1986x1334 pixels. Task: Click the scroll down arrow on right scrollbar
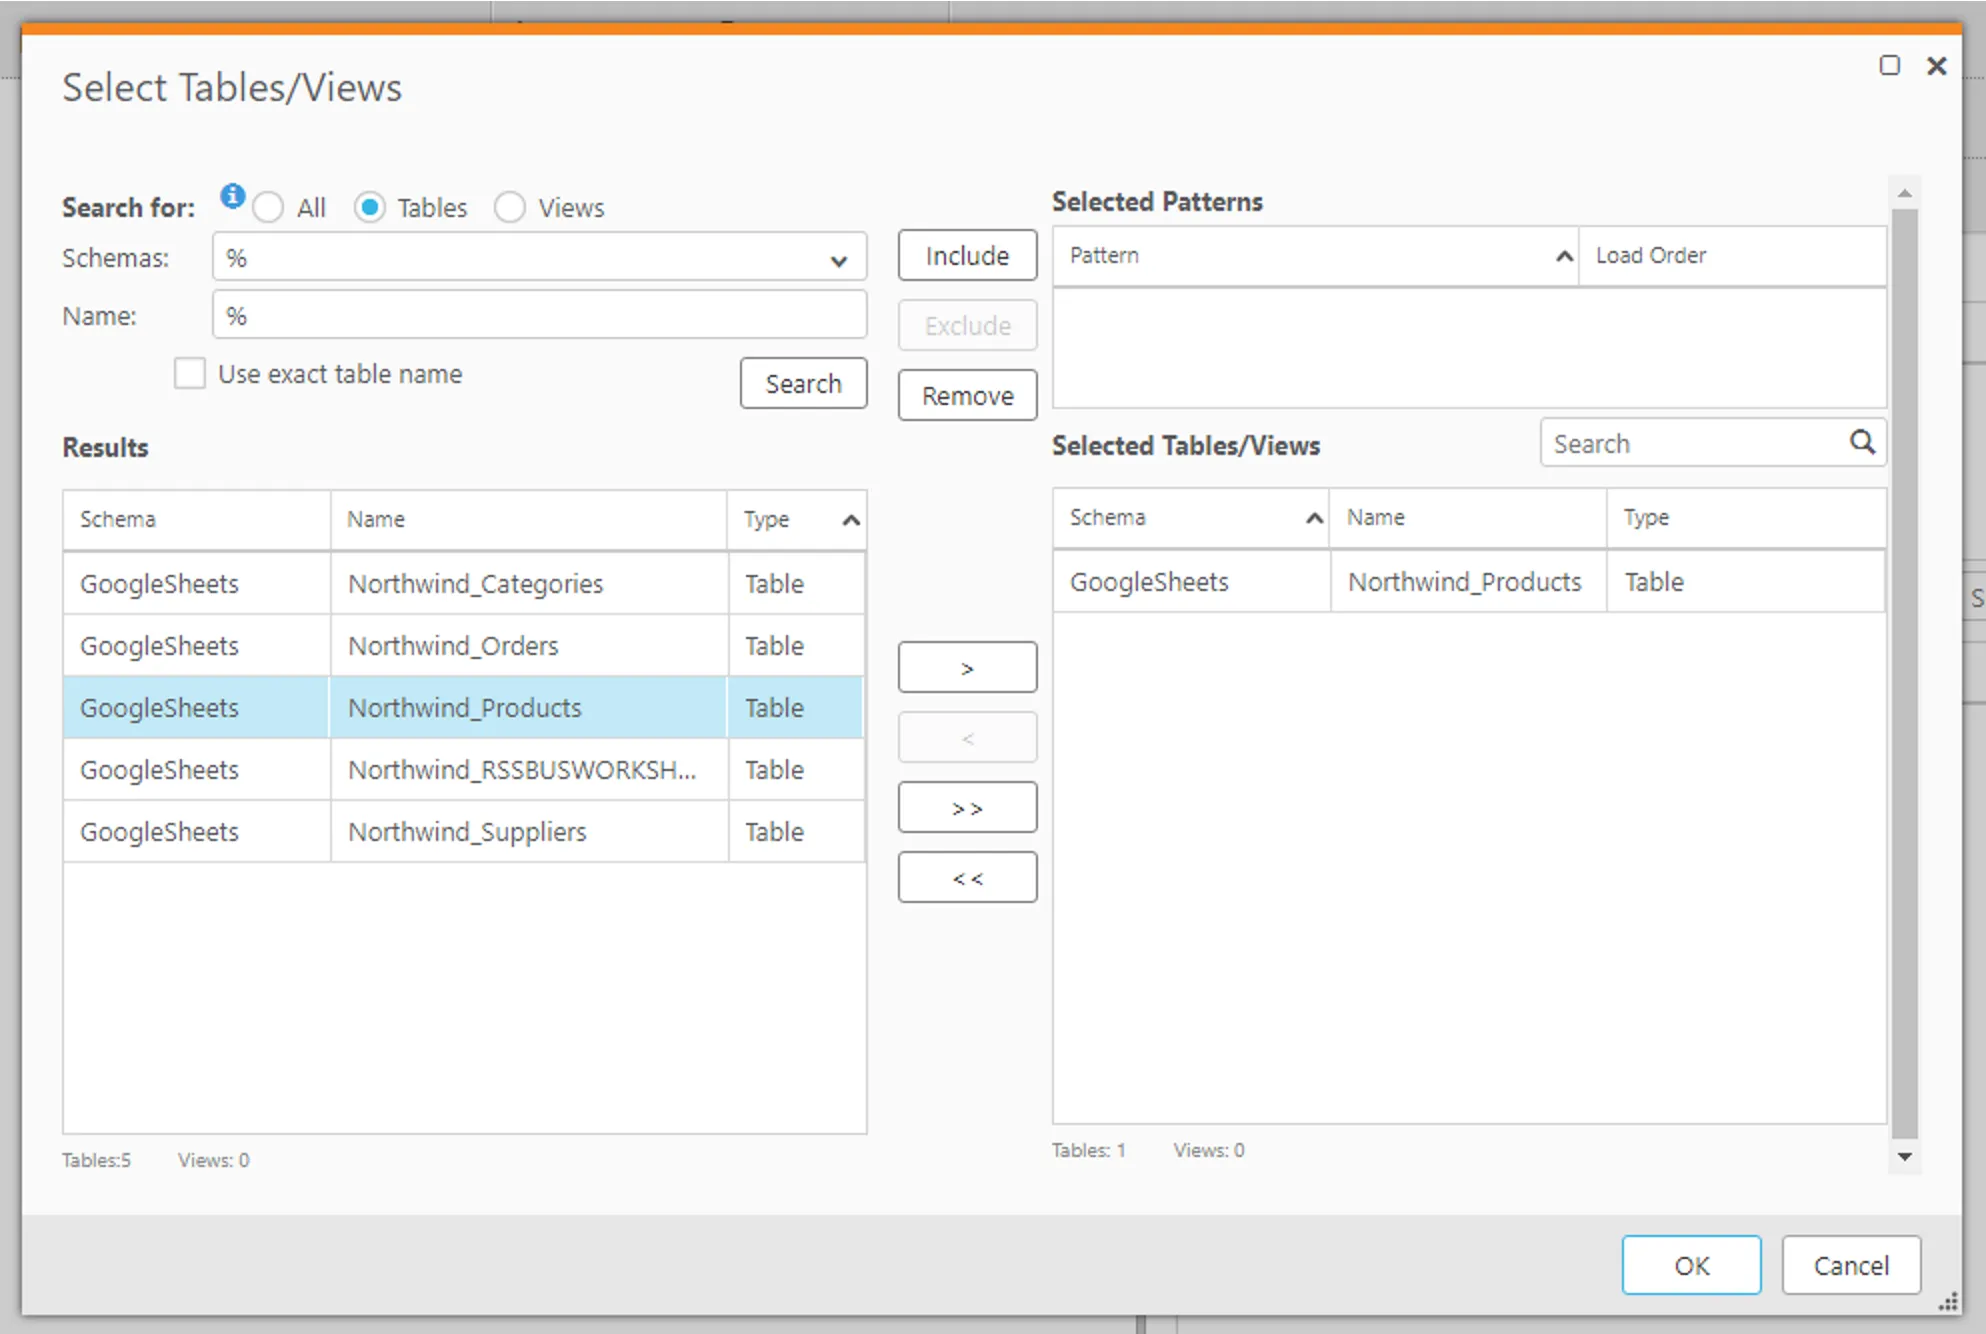(1904, 1157)
